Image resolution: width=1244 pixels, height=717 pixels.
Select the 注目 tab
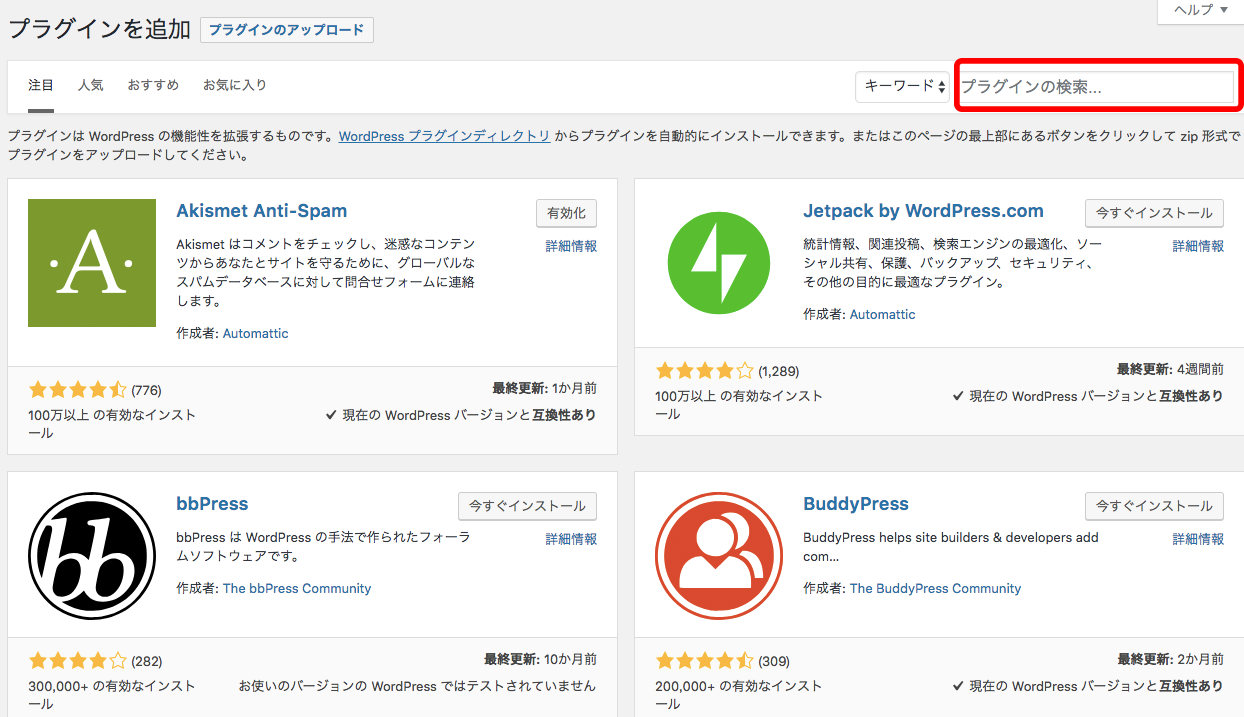41,85
